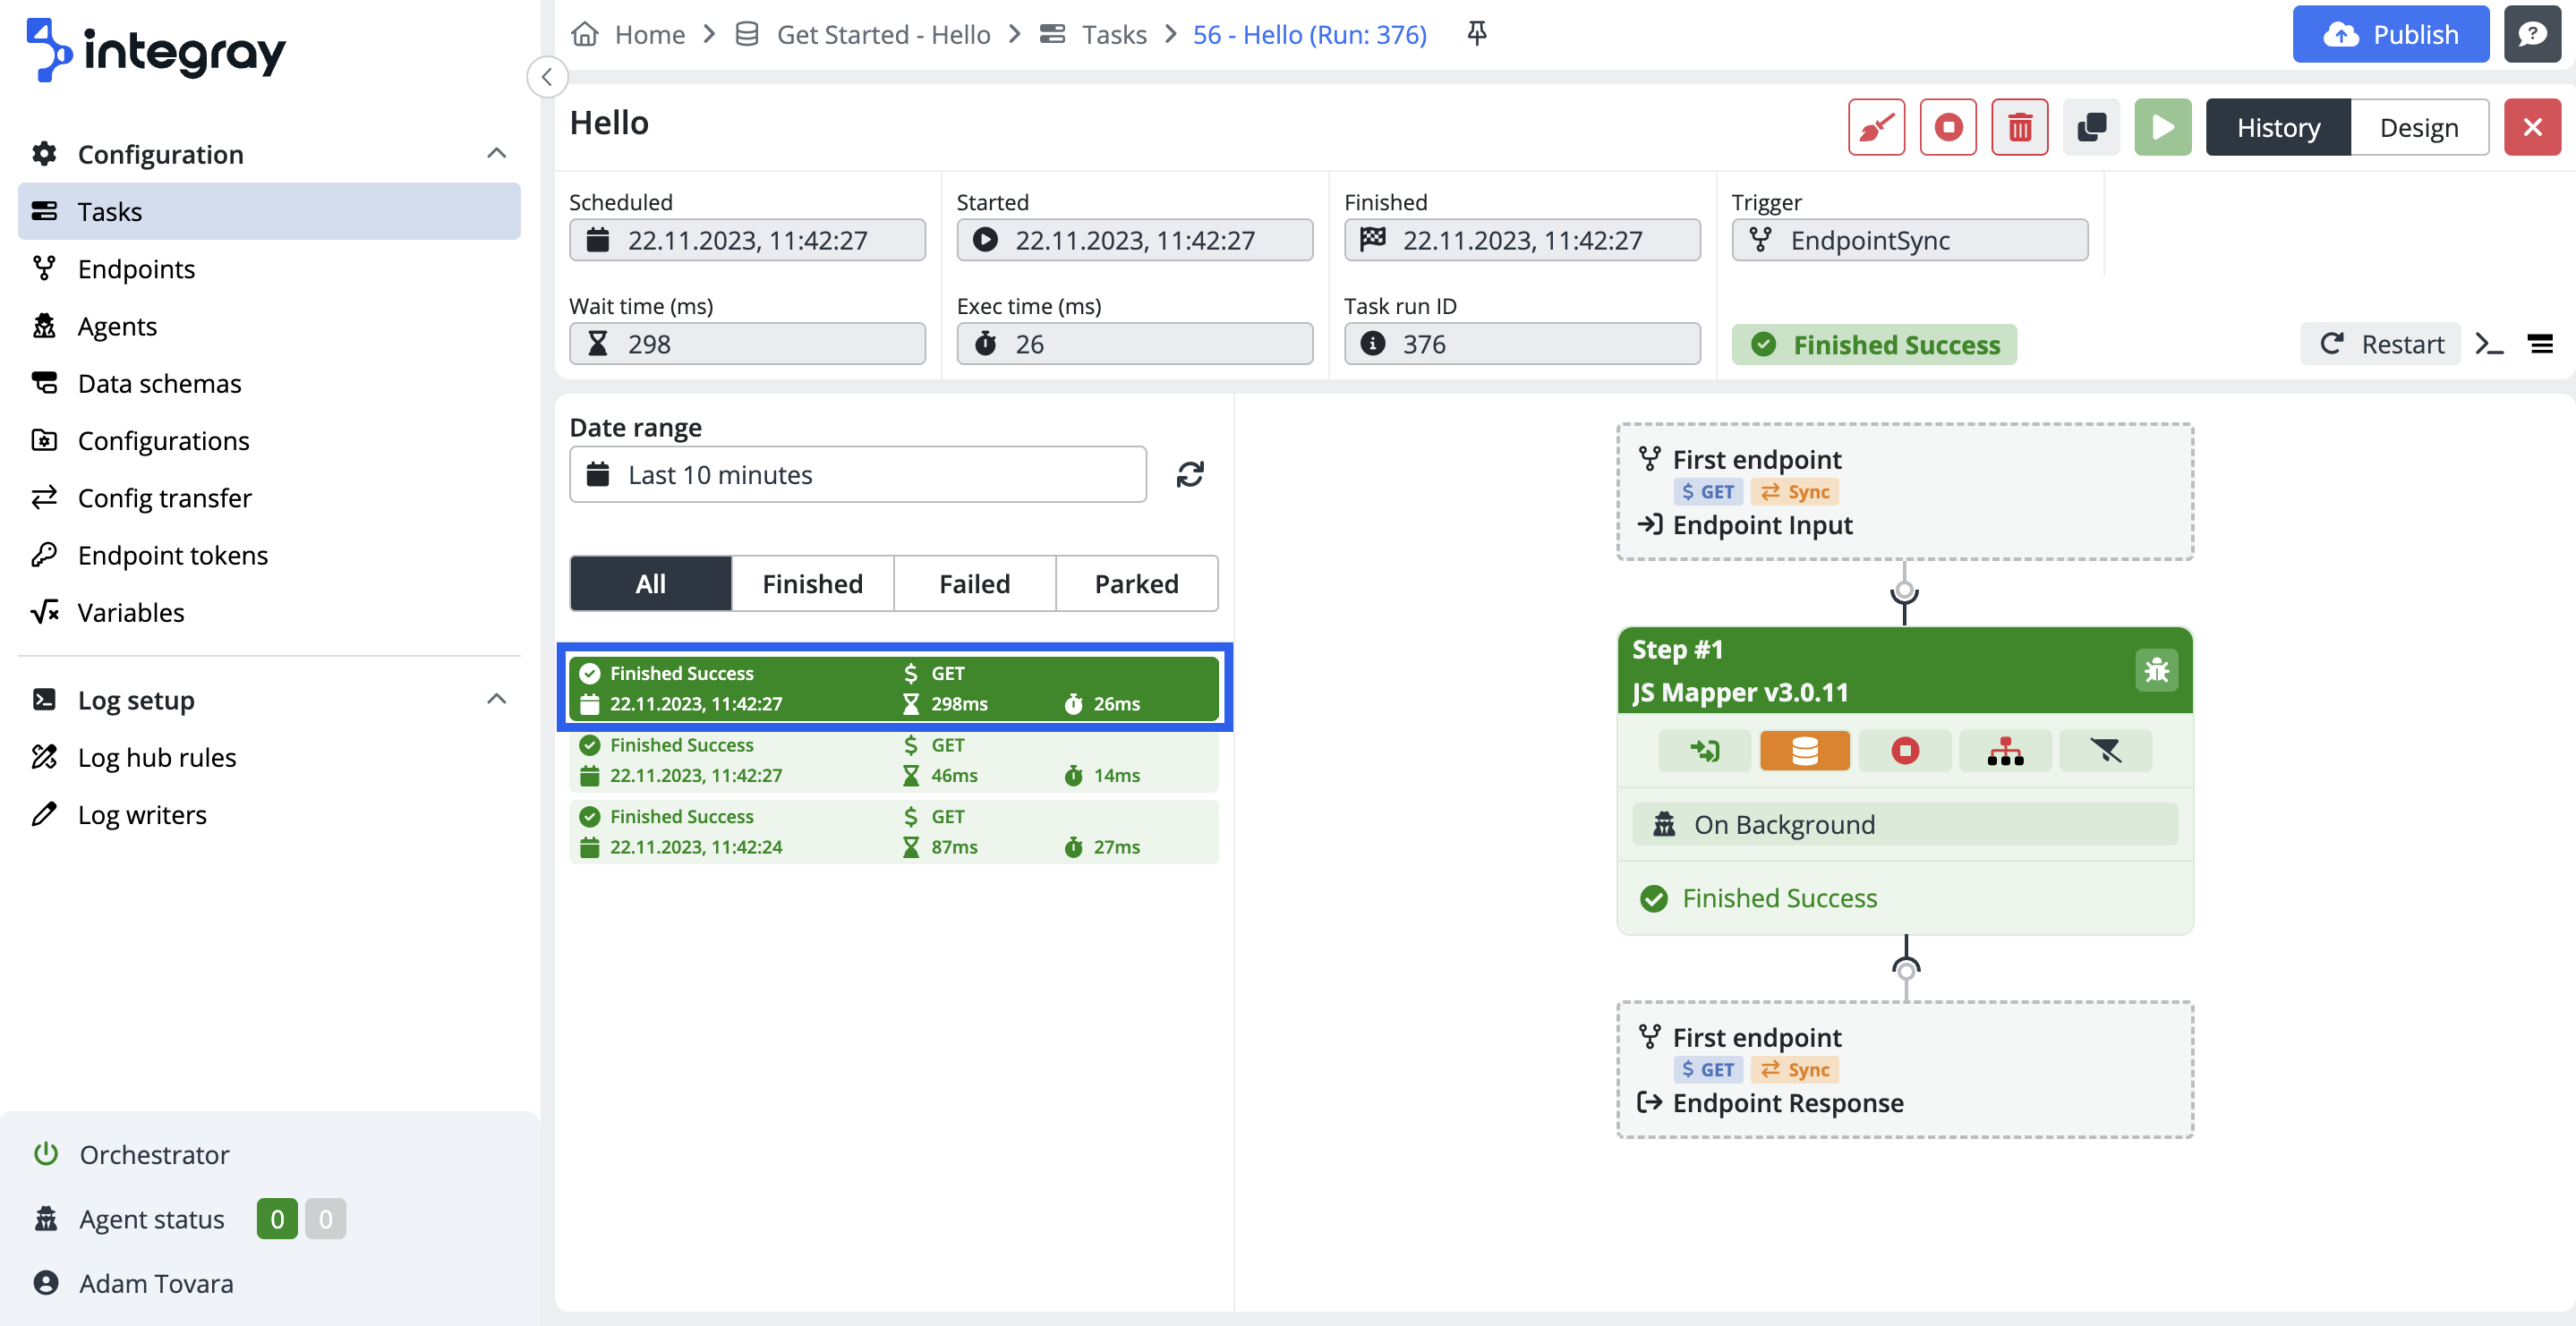2576x1326 pixels.
Task: Select the History view toggle
Action: click(x=2277, y=127)
